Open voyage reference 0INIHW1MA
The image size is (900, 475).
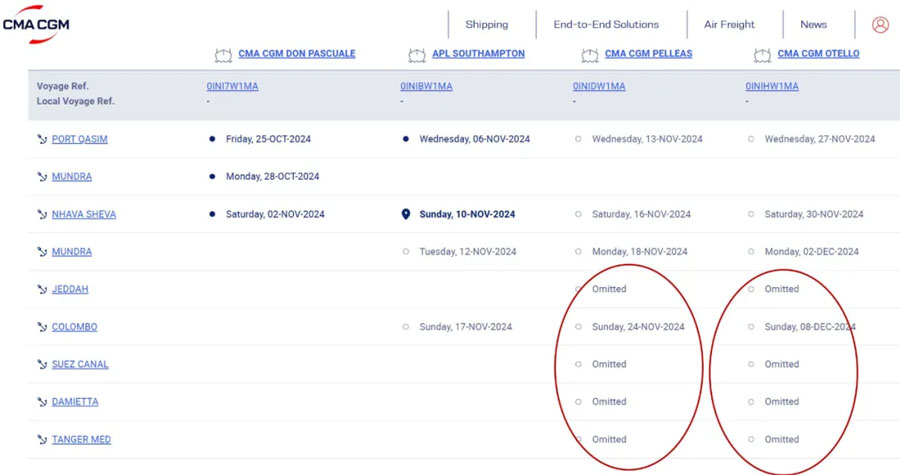pyautogui.click(x=772, y=86)
